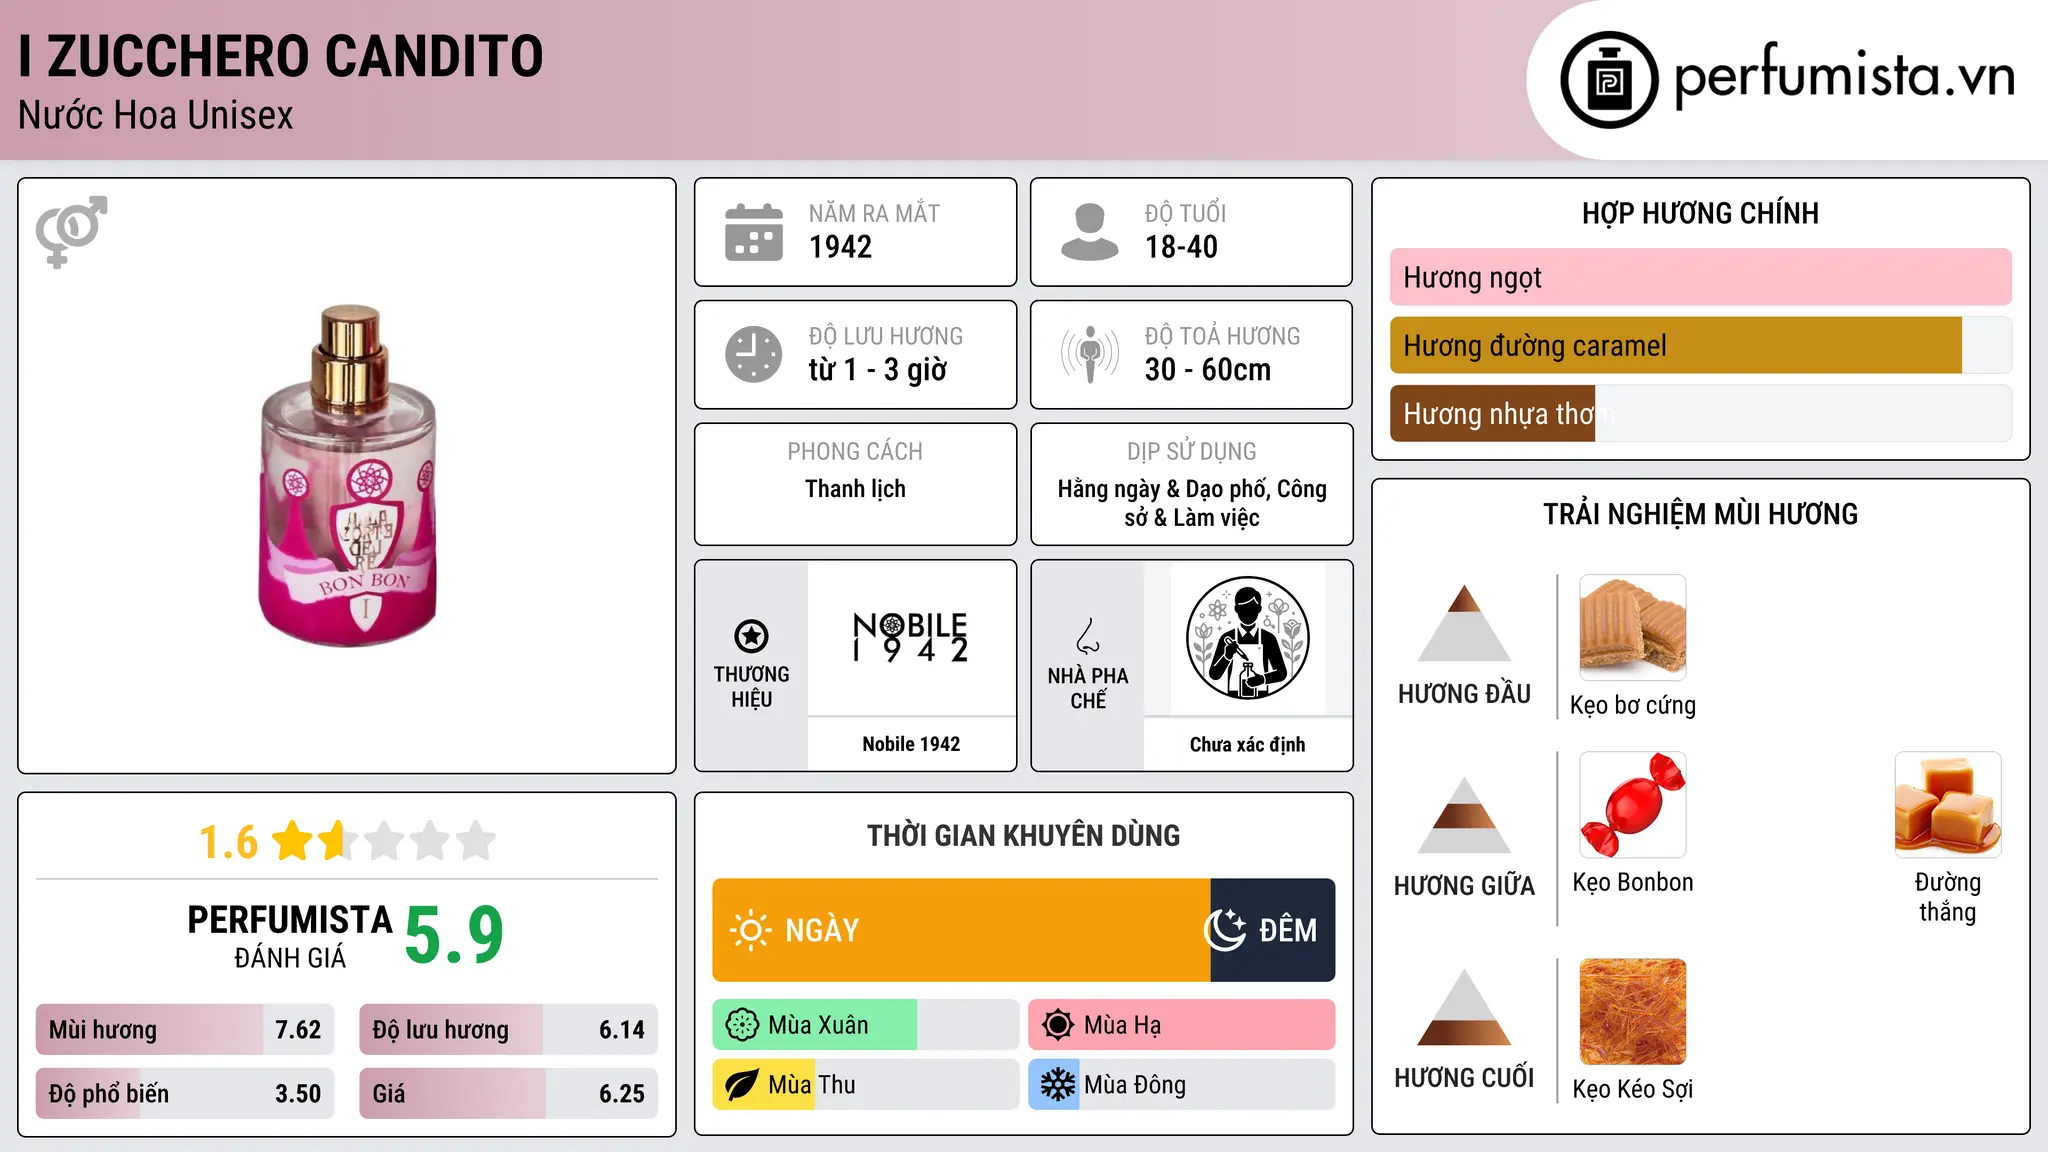Click the moon icon in the Đêm bar
This screenshot has height=1152, width=2048.
tap(1225, 930)
